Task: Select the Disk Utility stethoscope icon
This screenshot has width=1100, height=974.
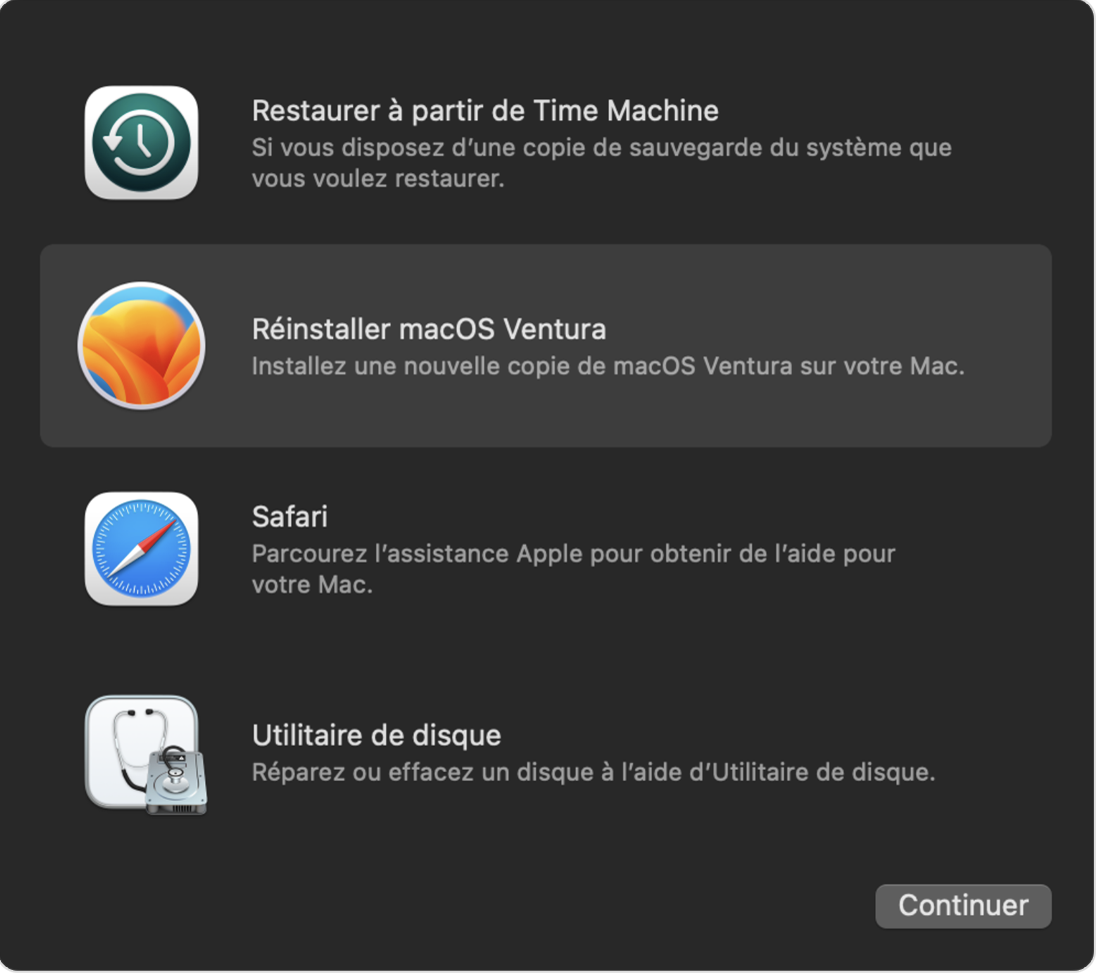Action: pyautogui.click(x=146, y=755)
